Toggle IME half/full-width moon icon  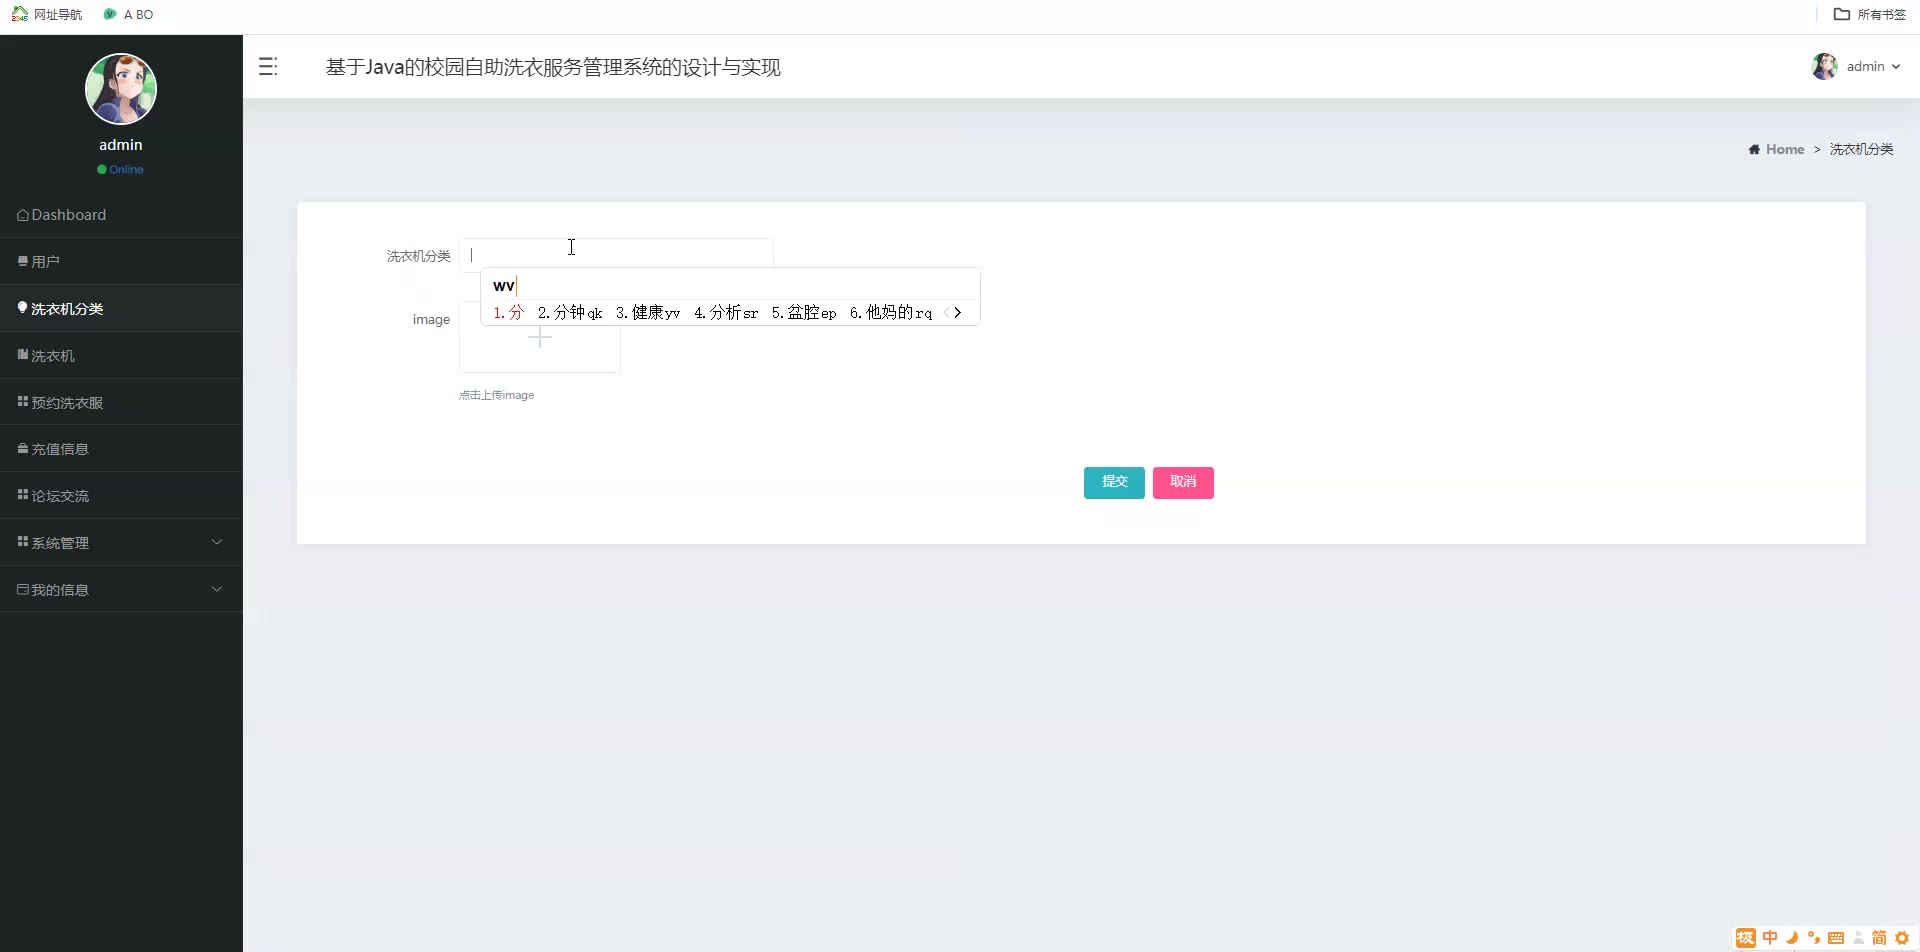click(1792, 938)
